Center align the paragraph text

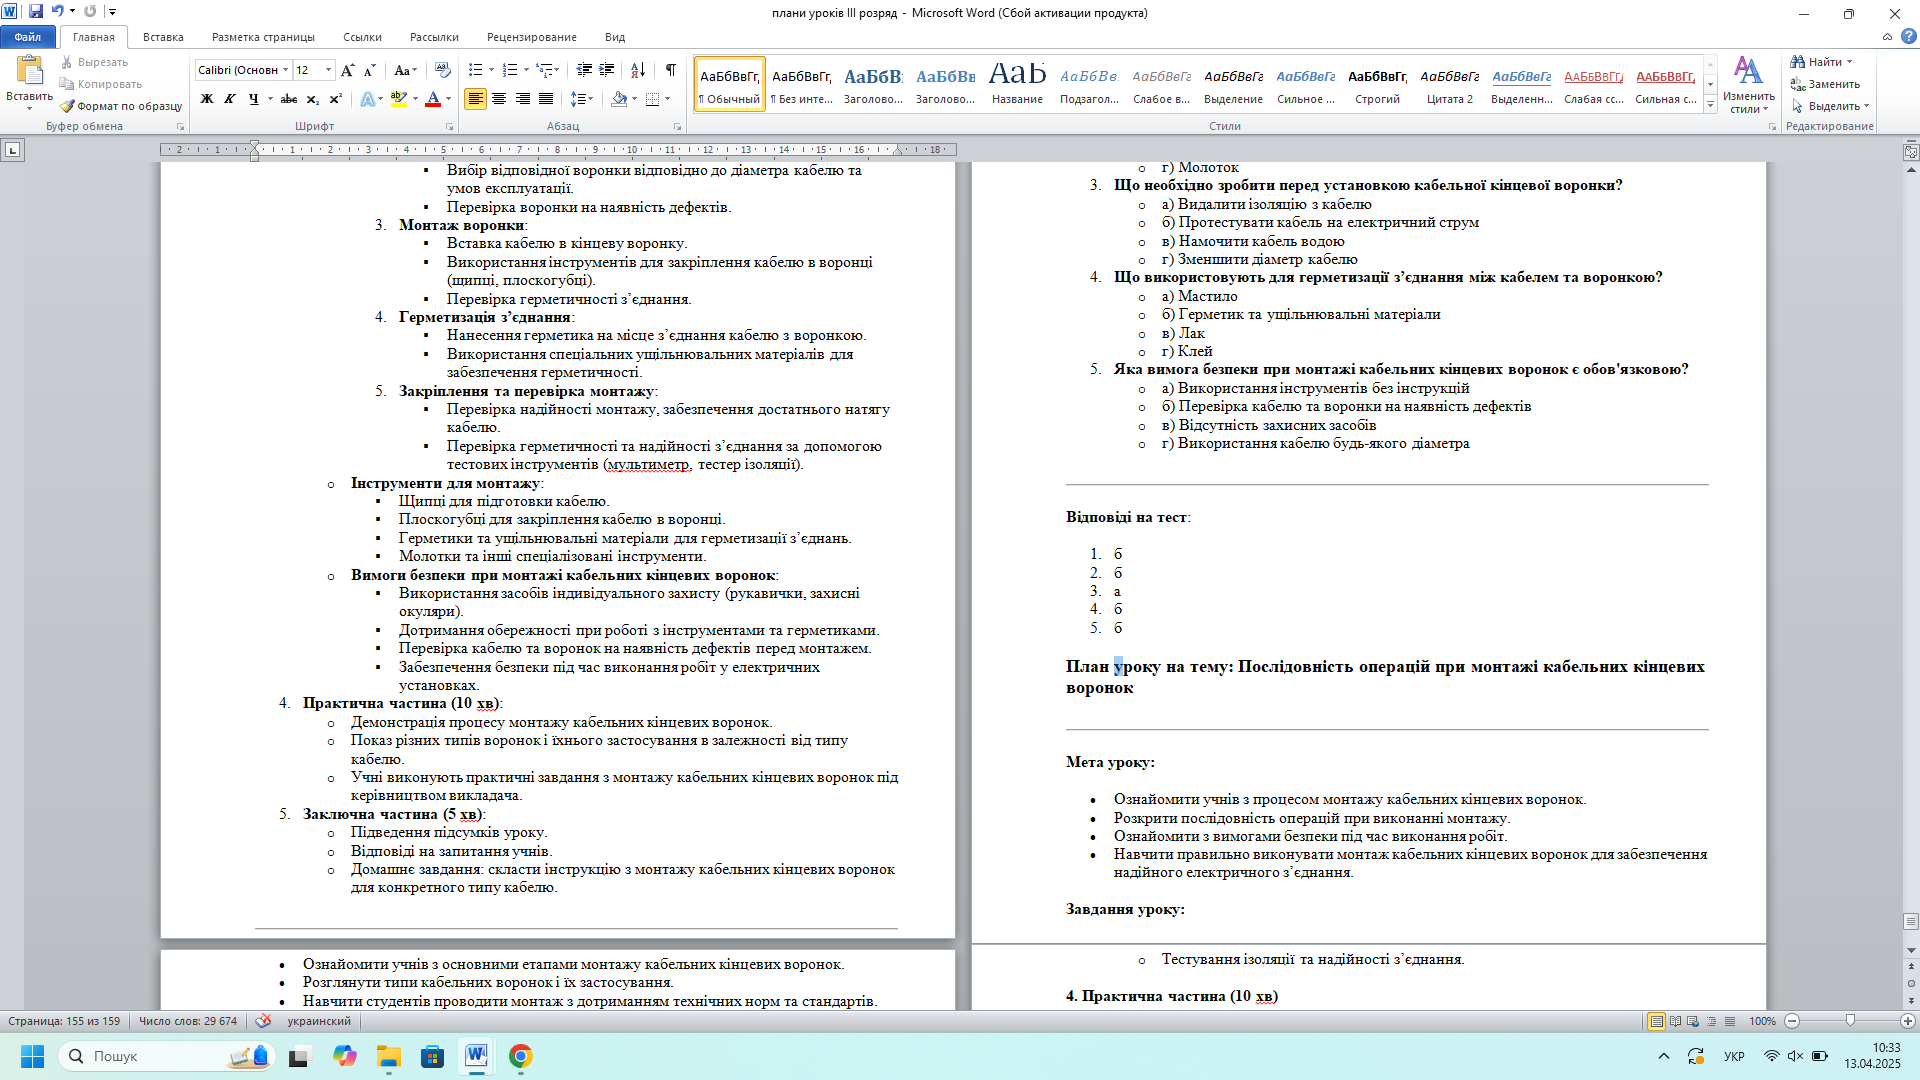click(498, 99)
